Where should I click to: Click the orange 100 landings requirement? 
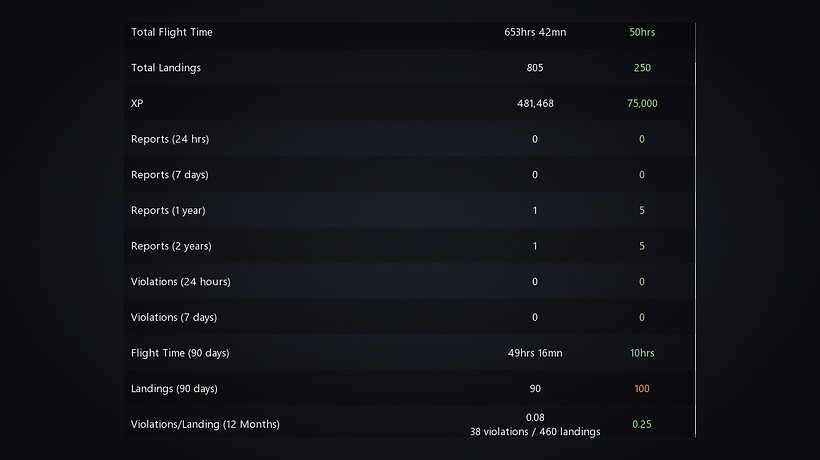pyautogui.click(x=642, y=389)
